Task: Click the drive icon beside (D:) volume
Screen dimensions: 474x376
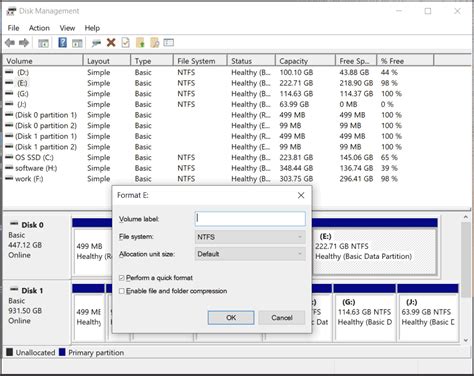Action: pyautogui.click(x=9, y=72)
